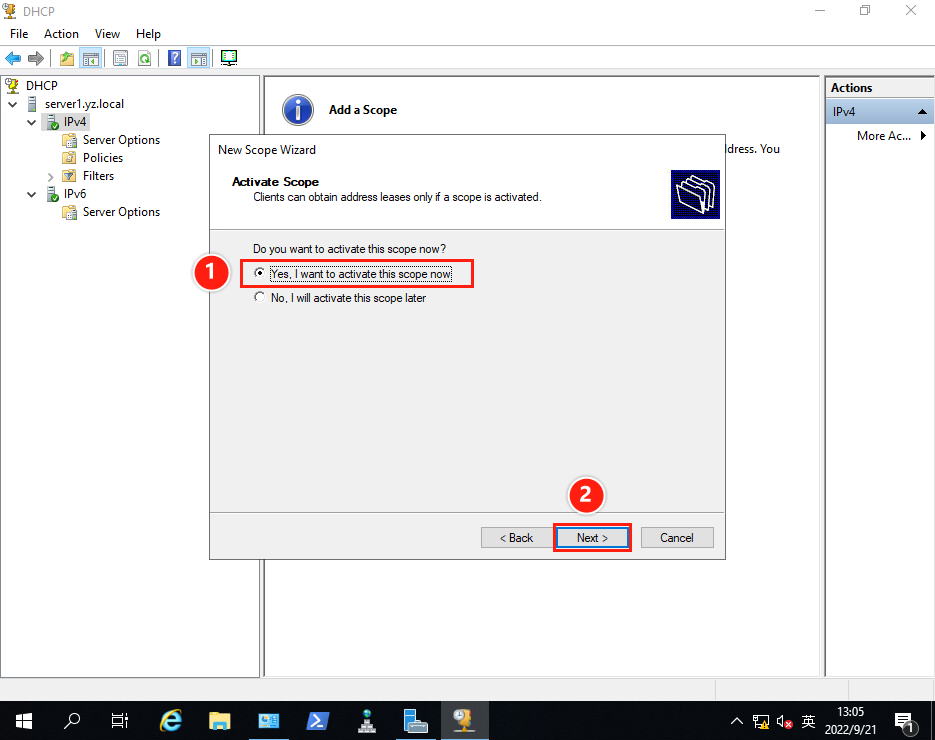Open the Action menu
Viewport: 935px width, 740px height.
[61, 34]
